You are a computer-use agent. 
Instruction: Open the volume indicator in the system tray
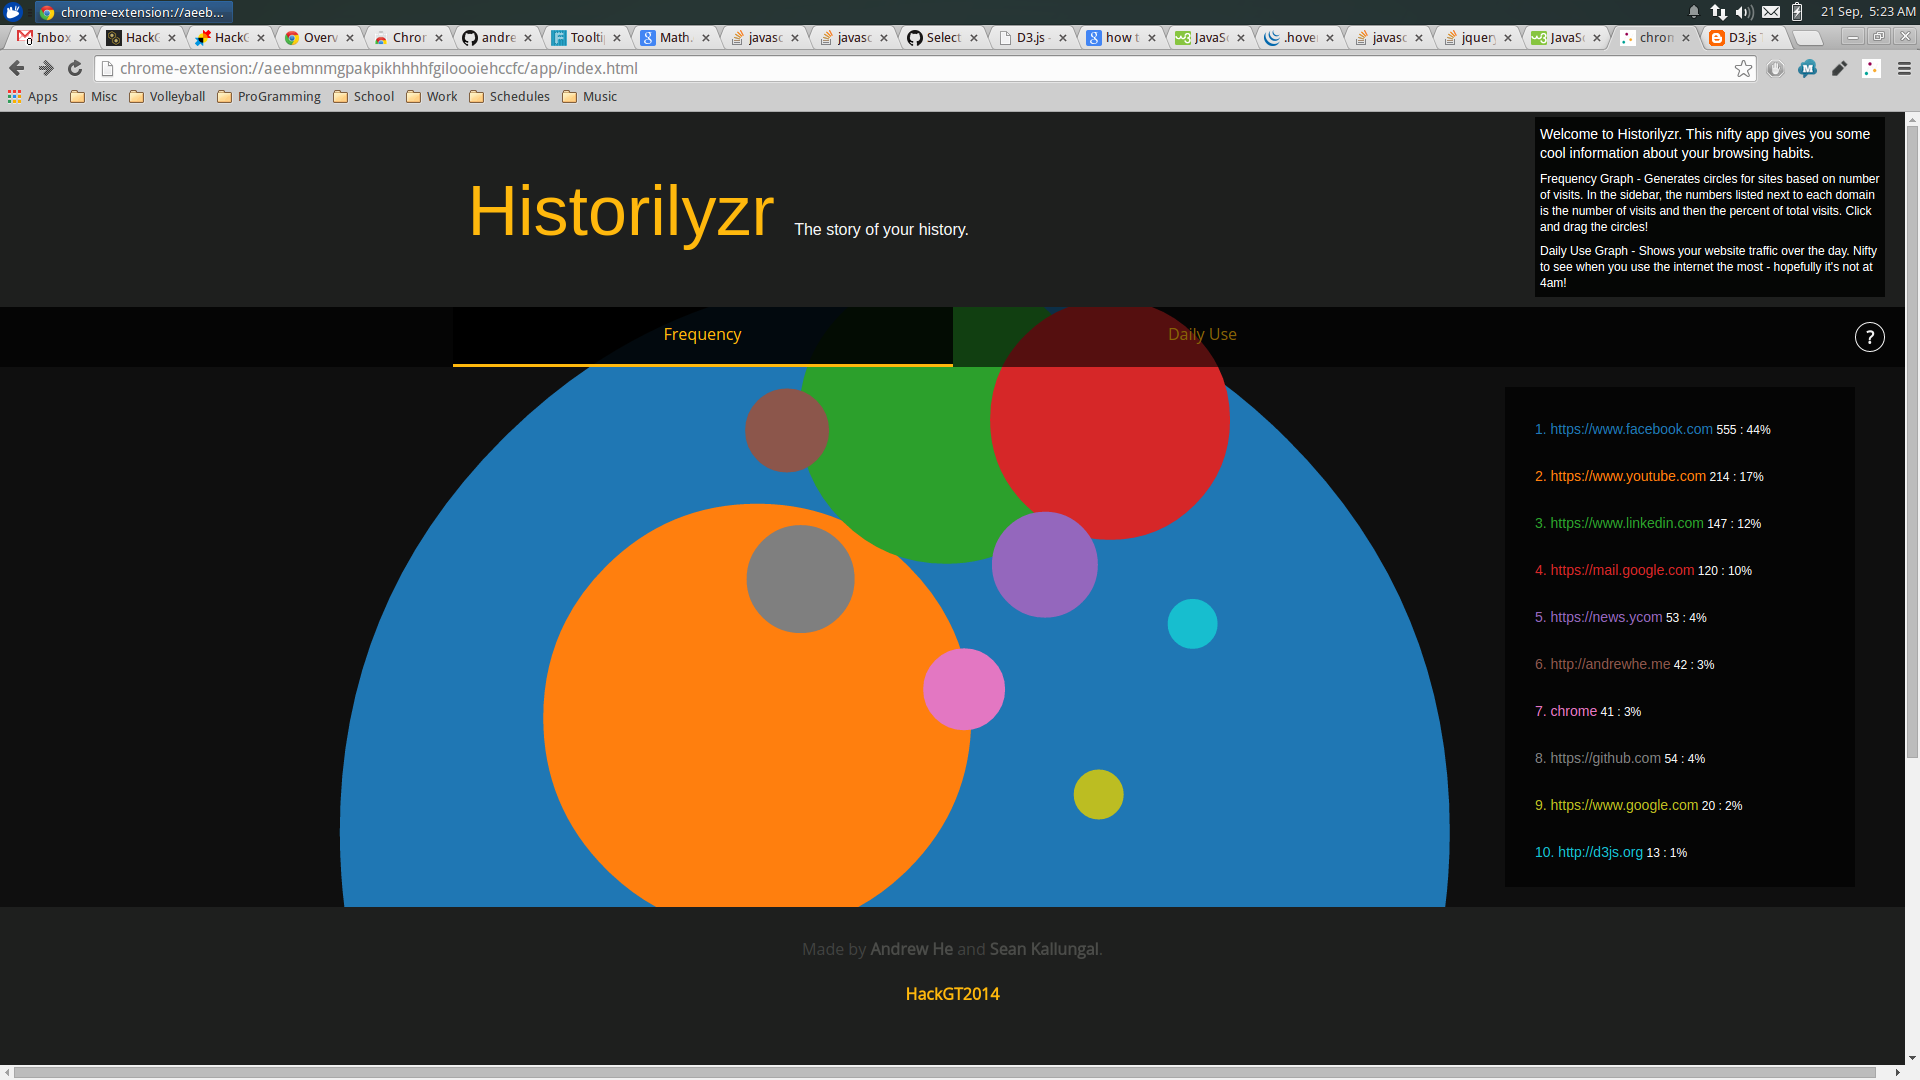point(1744,12)
